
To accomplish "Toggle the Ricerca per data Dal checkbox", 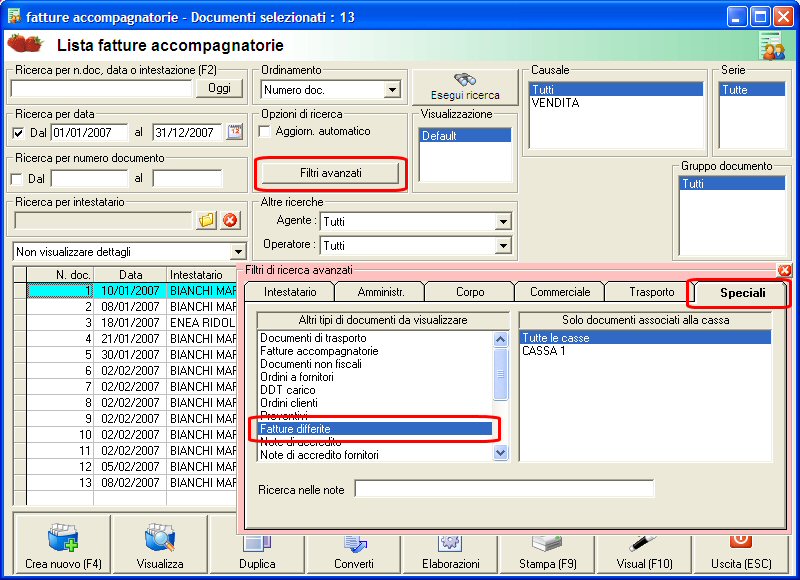I will click(x=18, y=133).
